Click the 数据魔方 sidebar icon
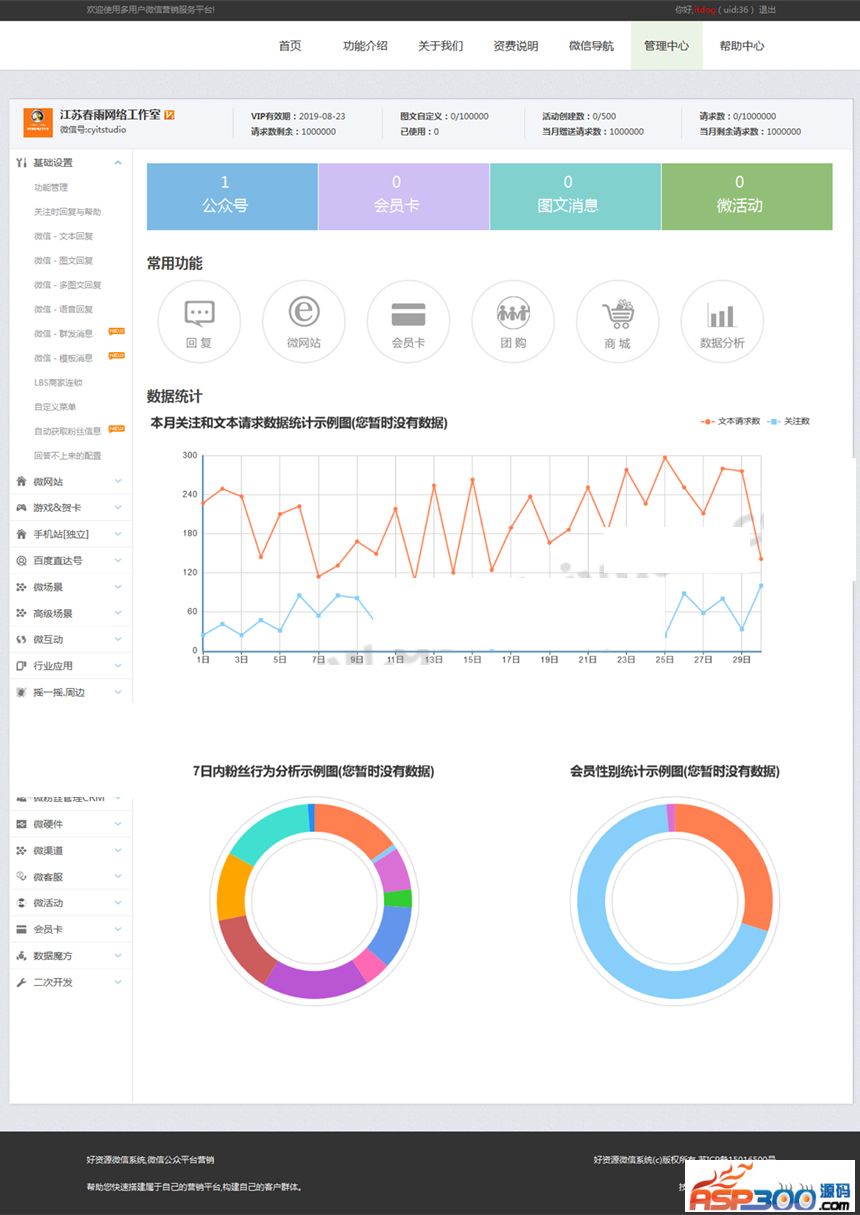 (x=22, y=956)
